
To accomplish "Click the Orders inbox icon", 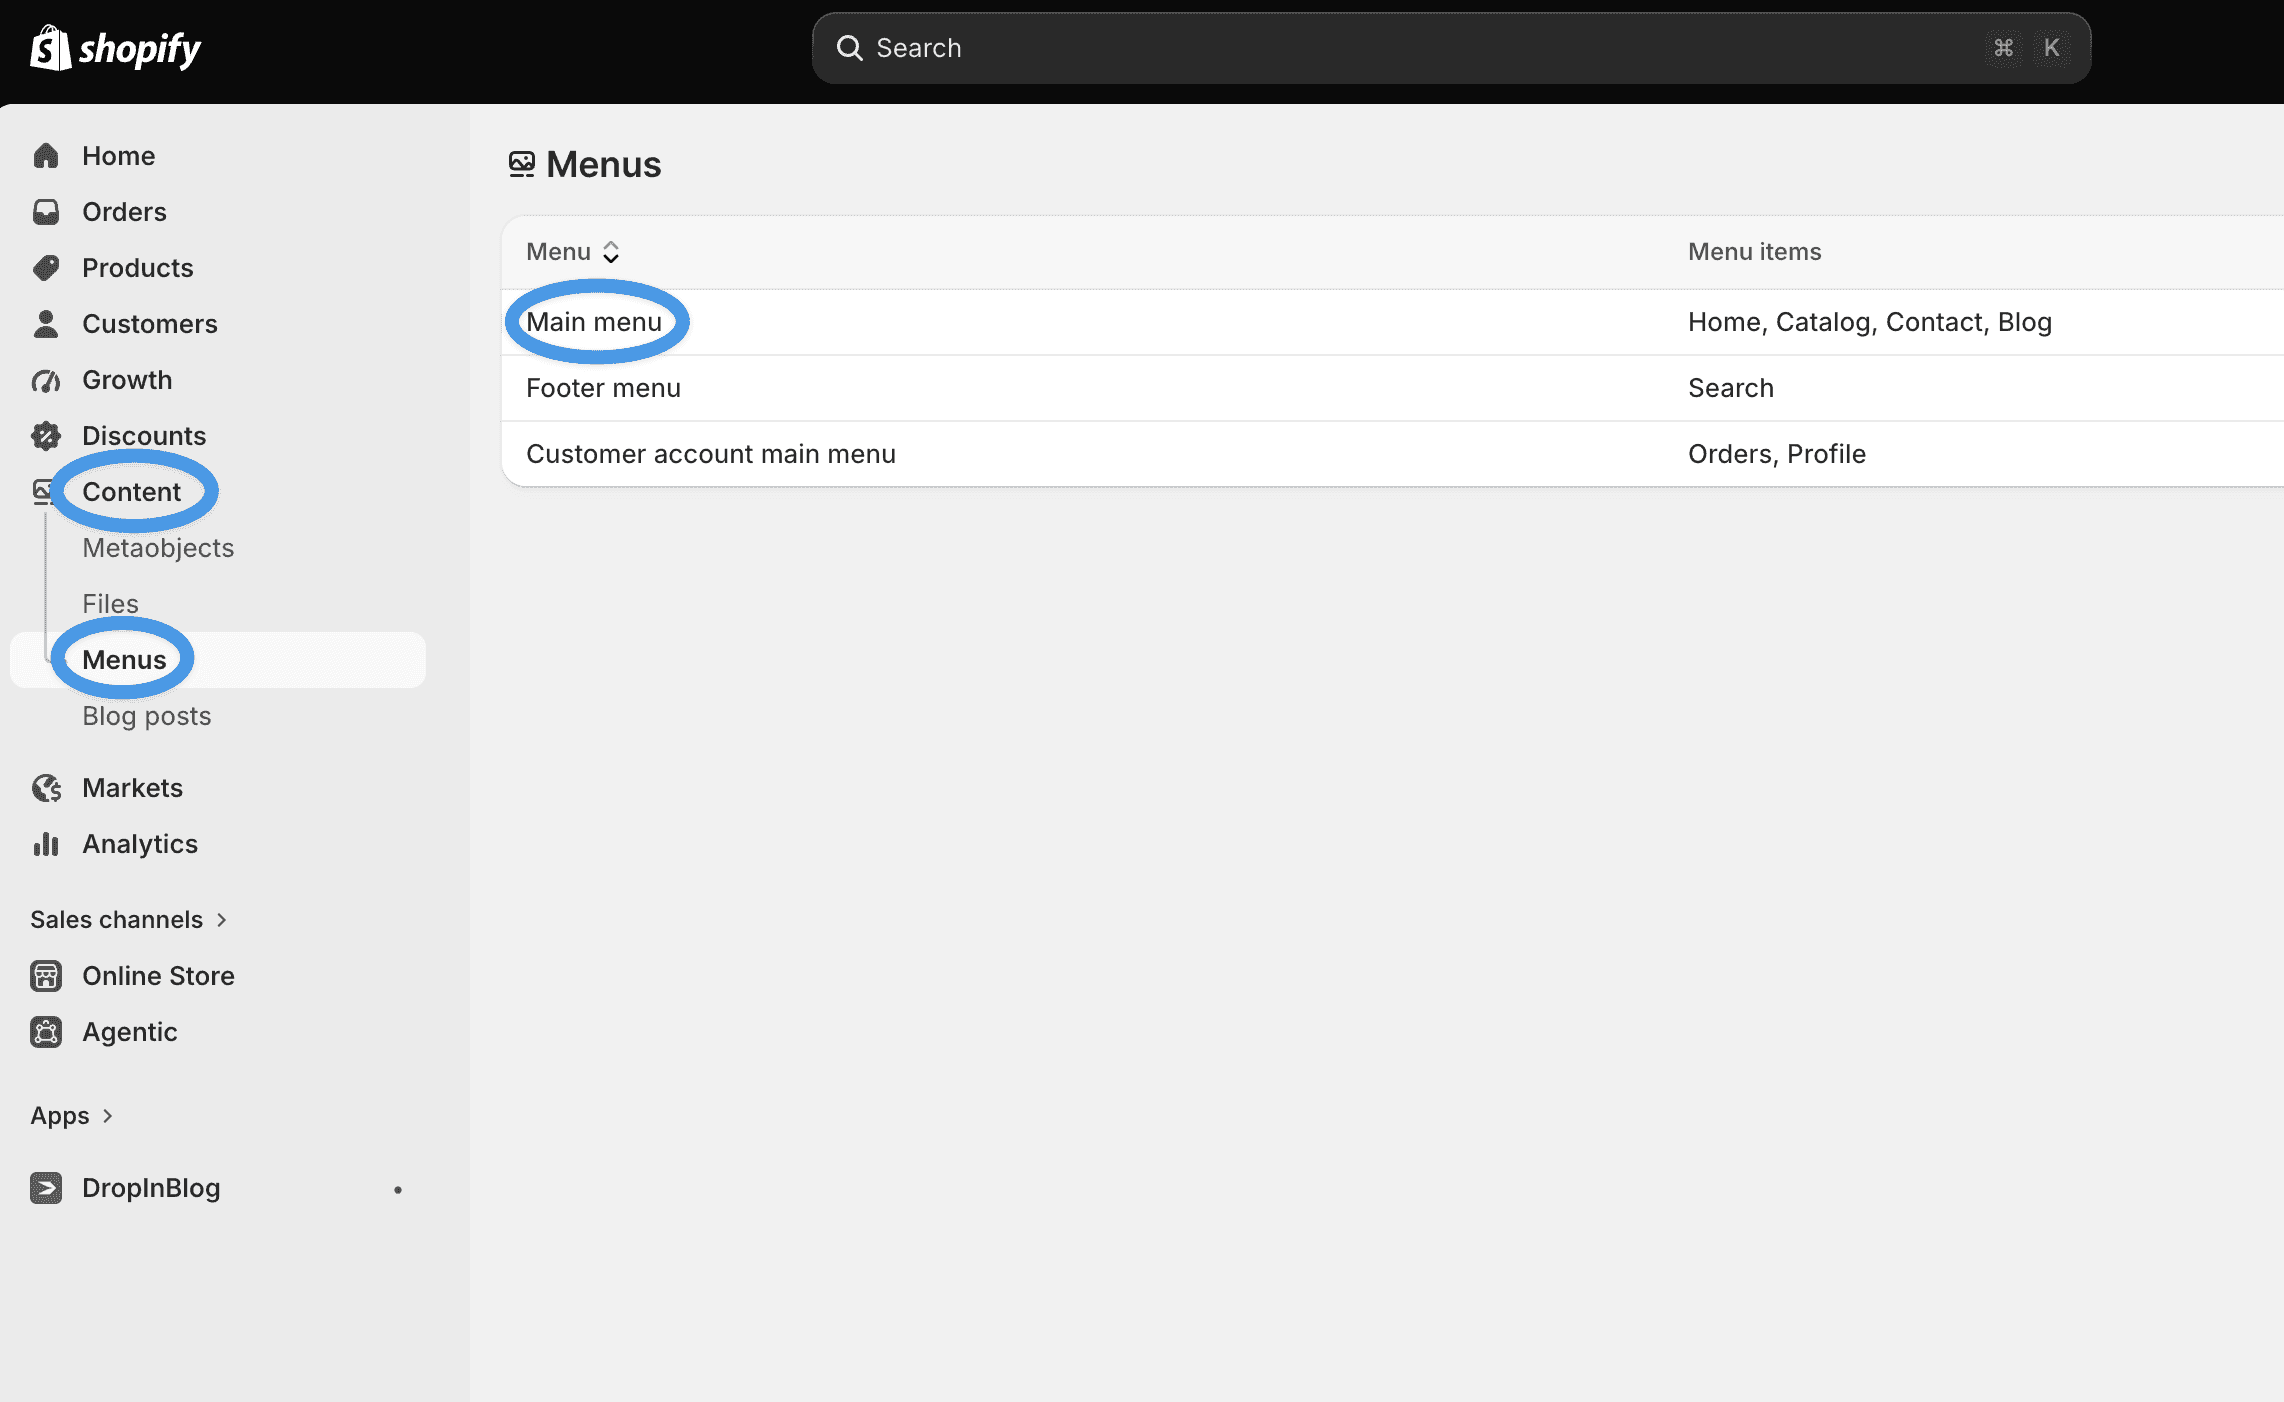I will (x=46, y=212).
